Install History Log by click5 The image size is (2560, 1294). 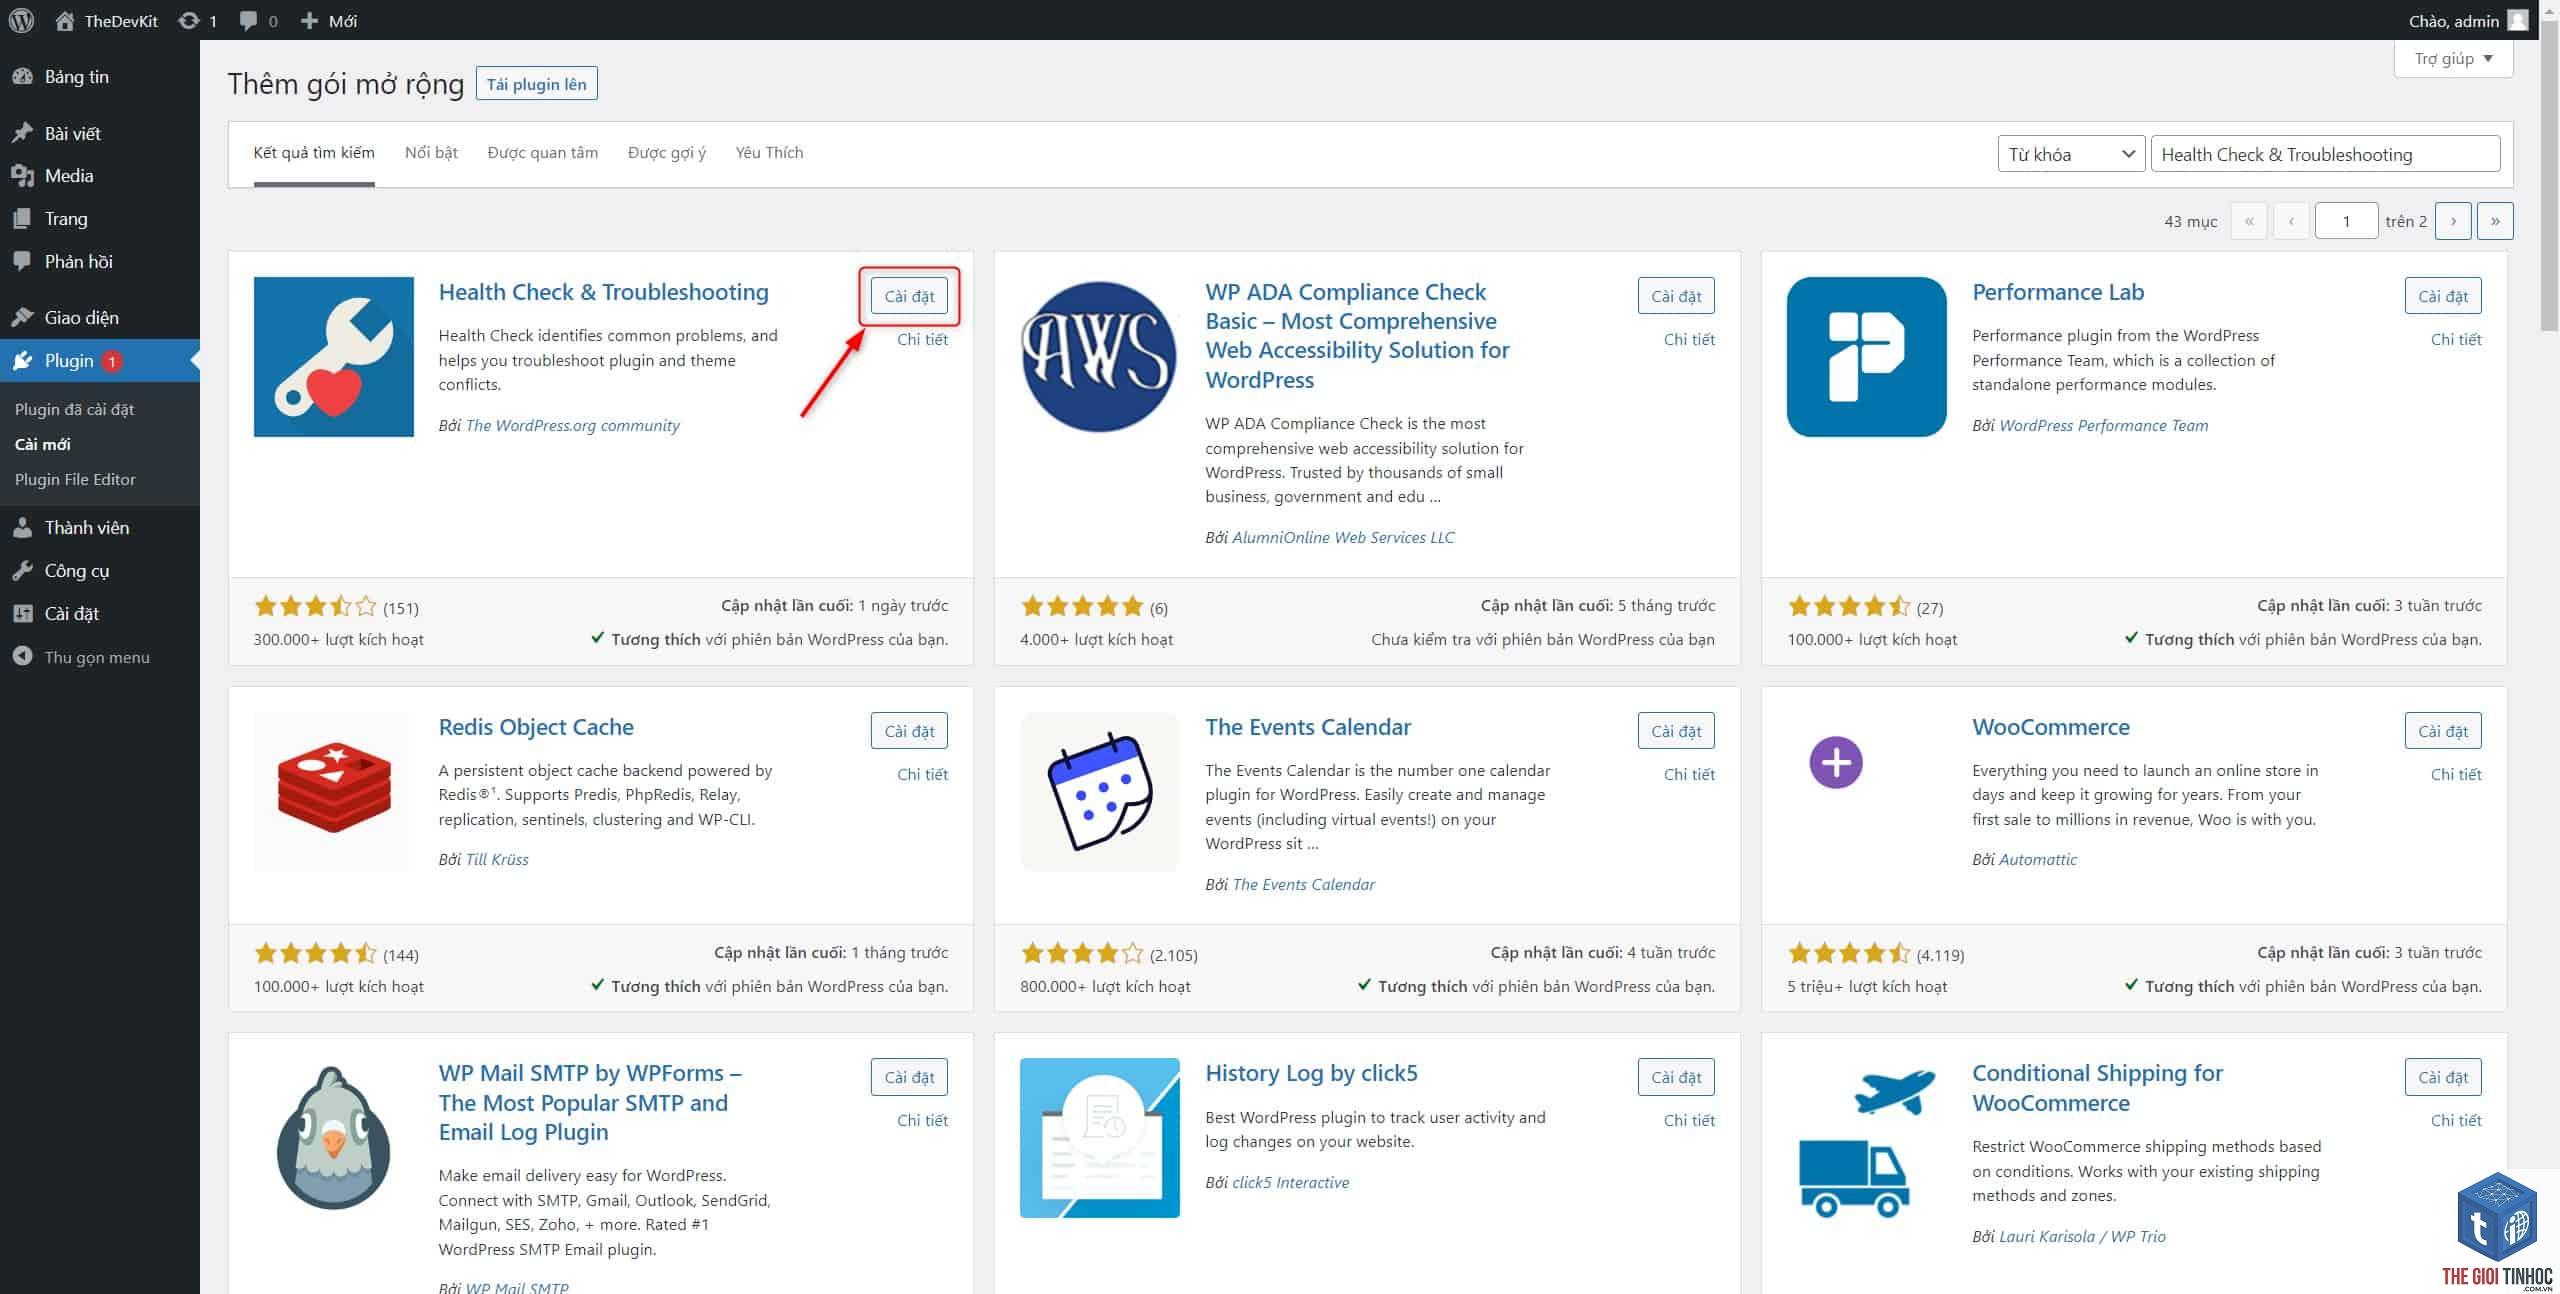pyautogui.click(x=1676, y=1077)
